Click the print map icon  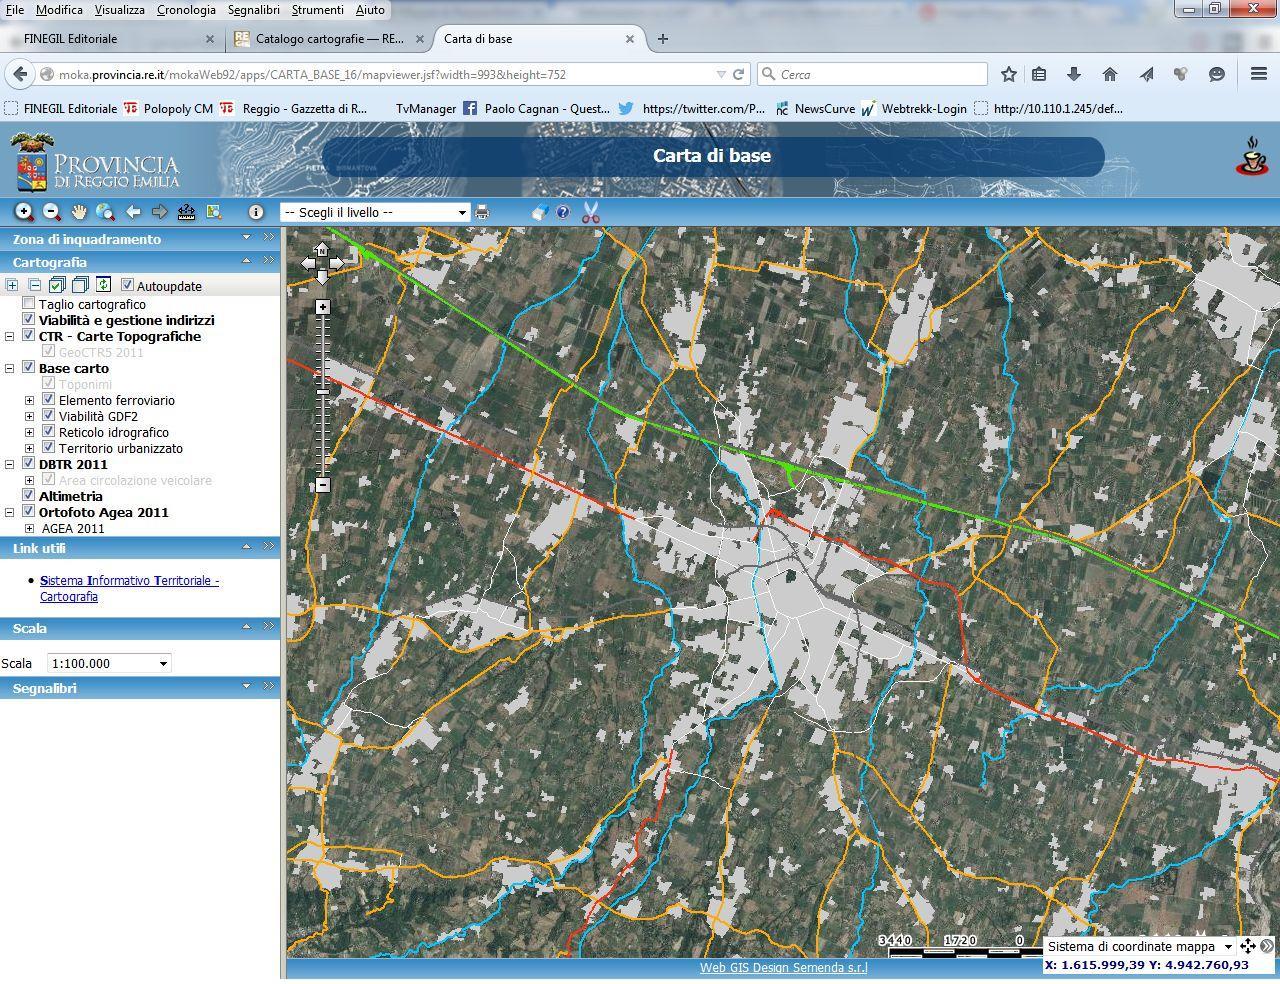pyautogui.click(x=482, y=212)
